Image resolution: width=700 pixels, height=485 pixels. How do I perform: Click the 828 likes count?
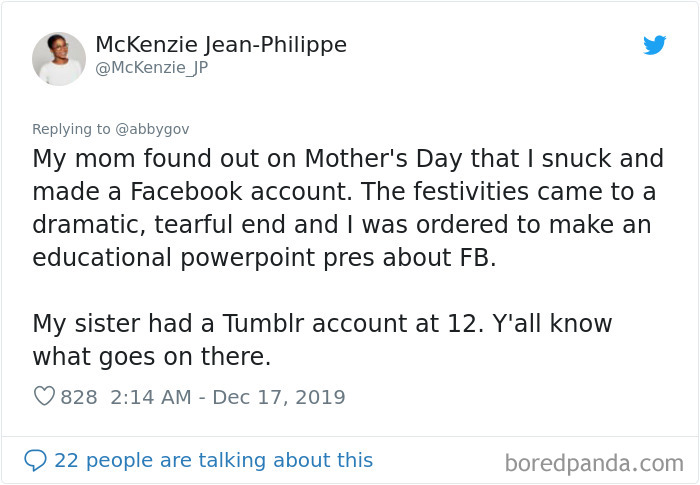tap(79, 397)
